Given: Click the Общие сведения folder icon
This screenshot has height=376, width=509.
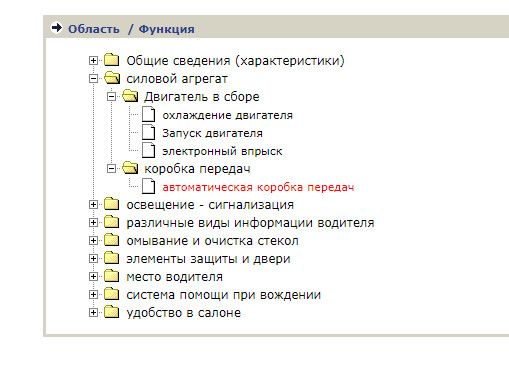Looking at the screenshot, I should click(112, 60).
